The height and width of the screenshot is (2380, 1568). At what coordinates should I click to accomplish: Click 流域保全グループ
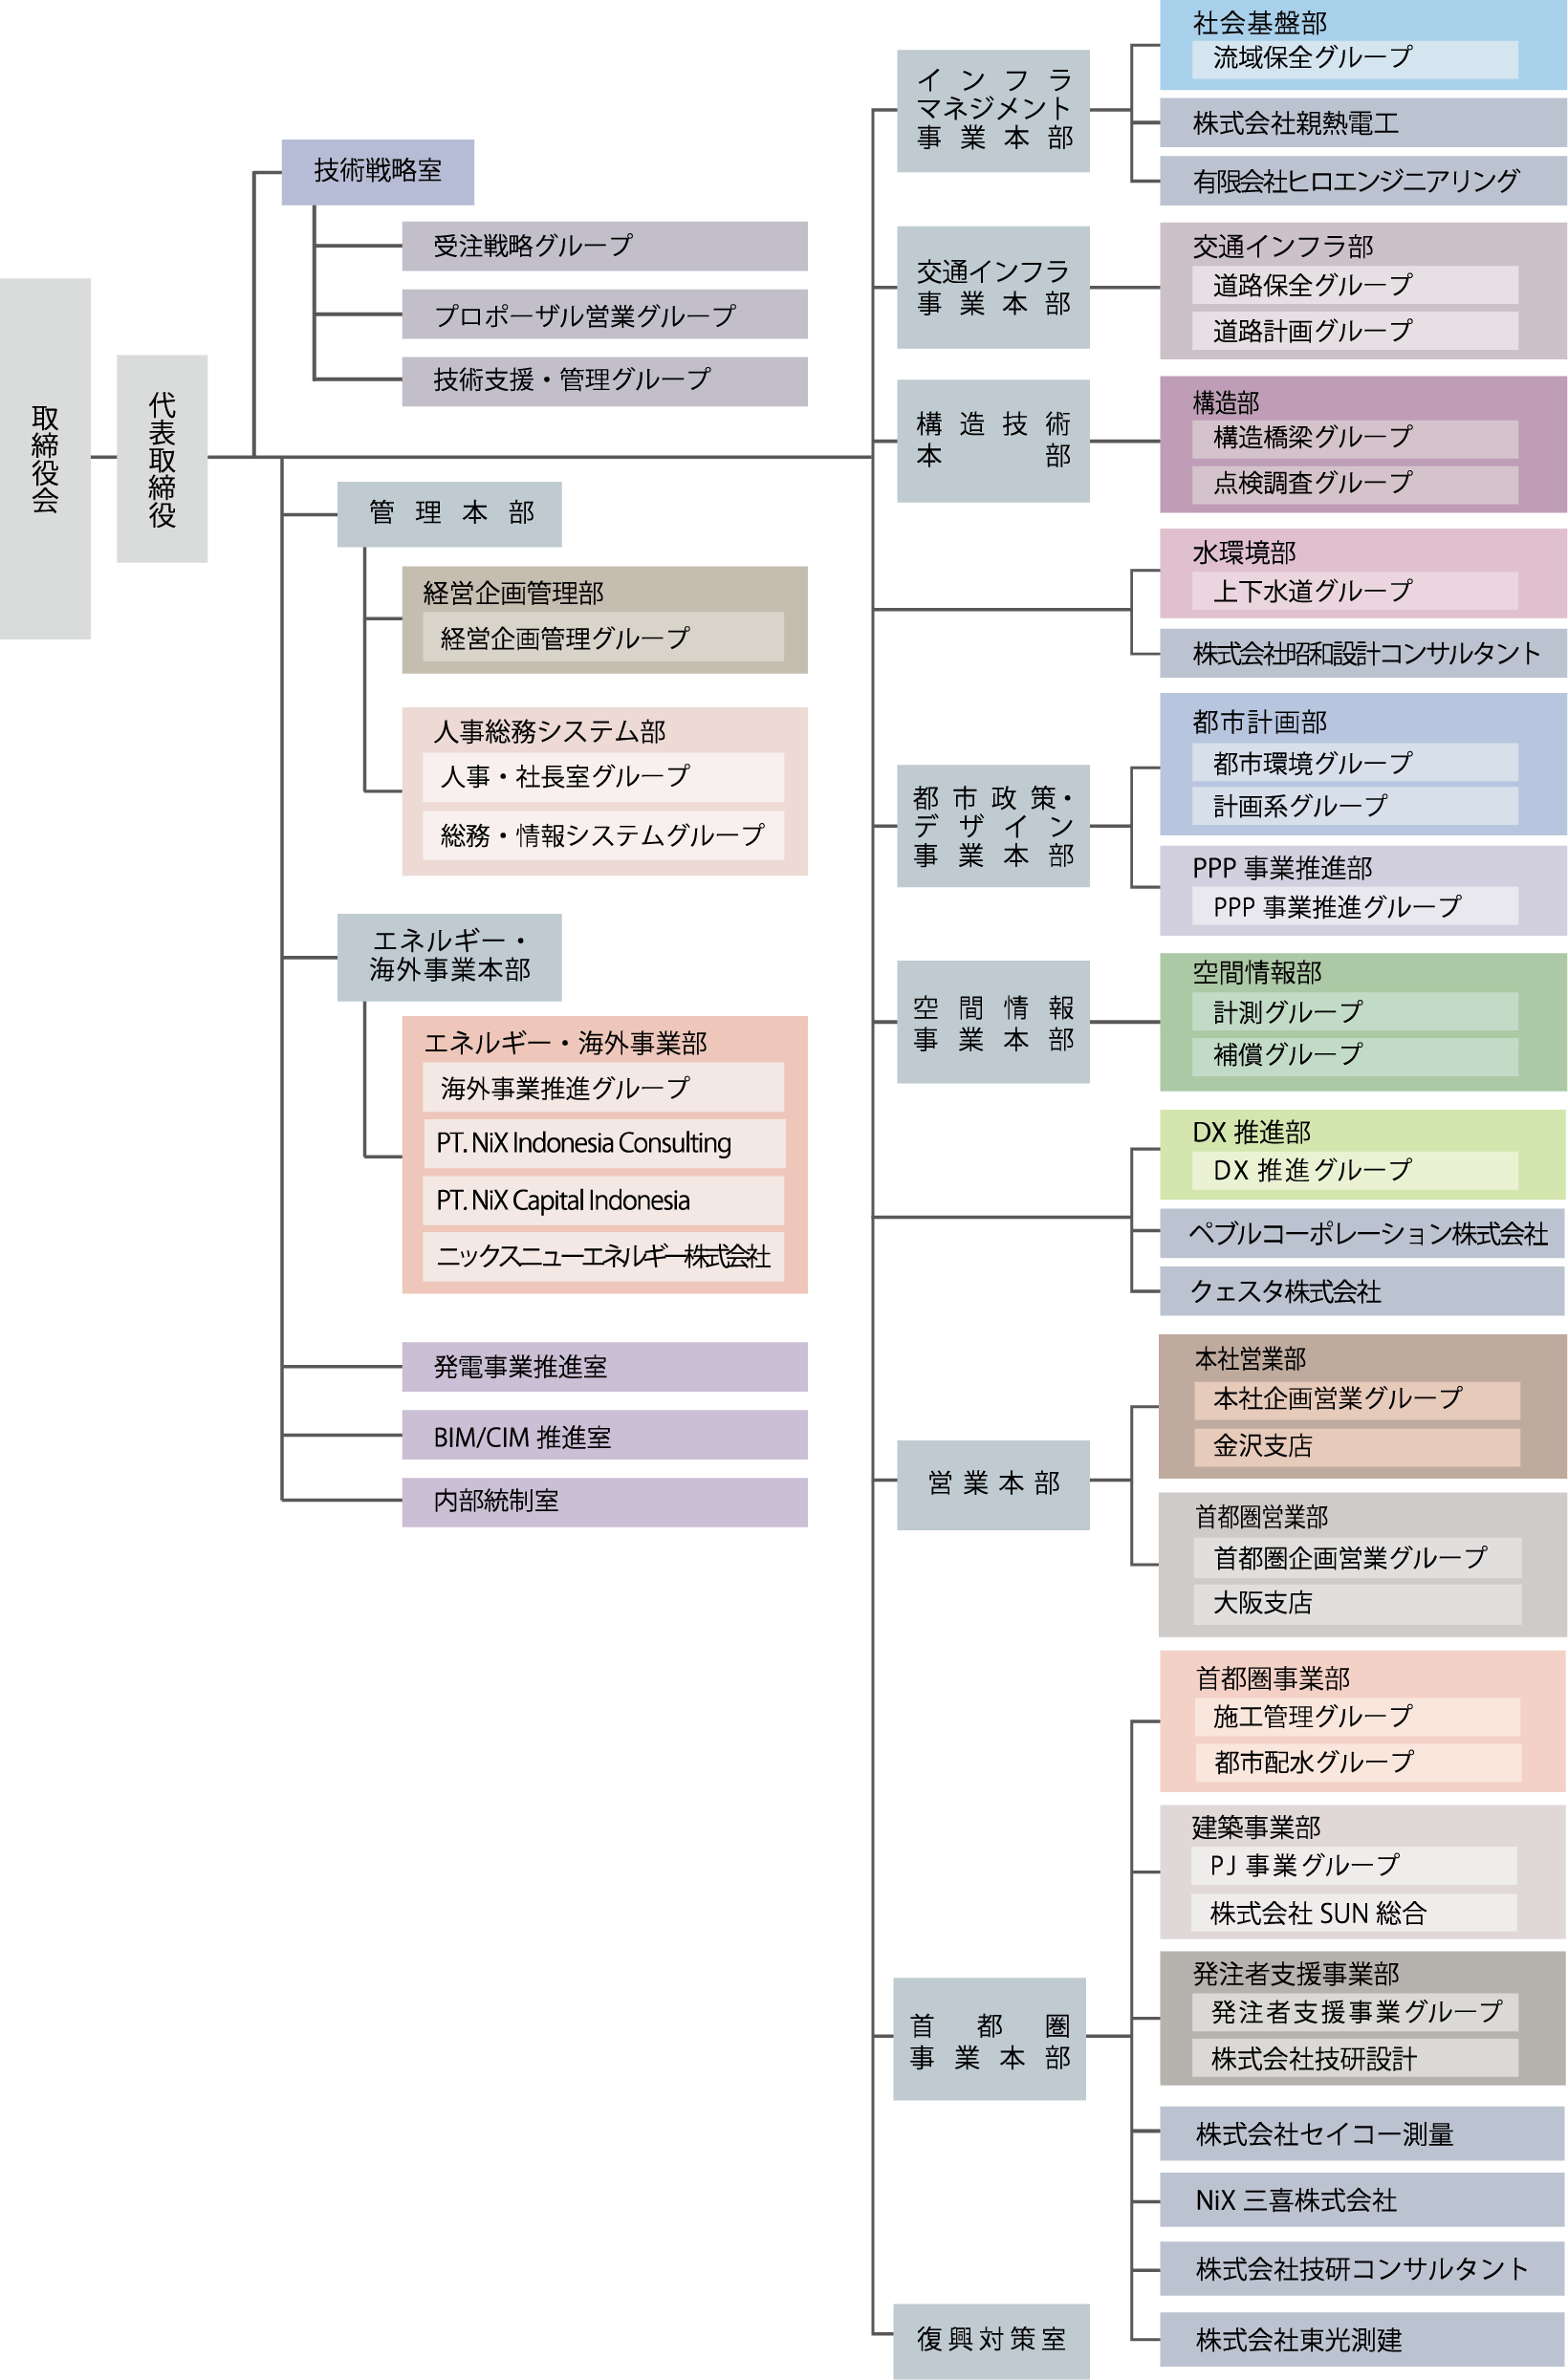tap(1355, 59)
